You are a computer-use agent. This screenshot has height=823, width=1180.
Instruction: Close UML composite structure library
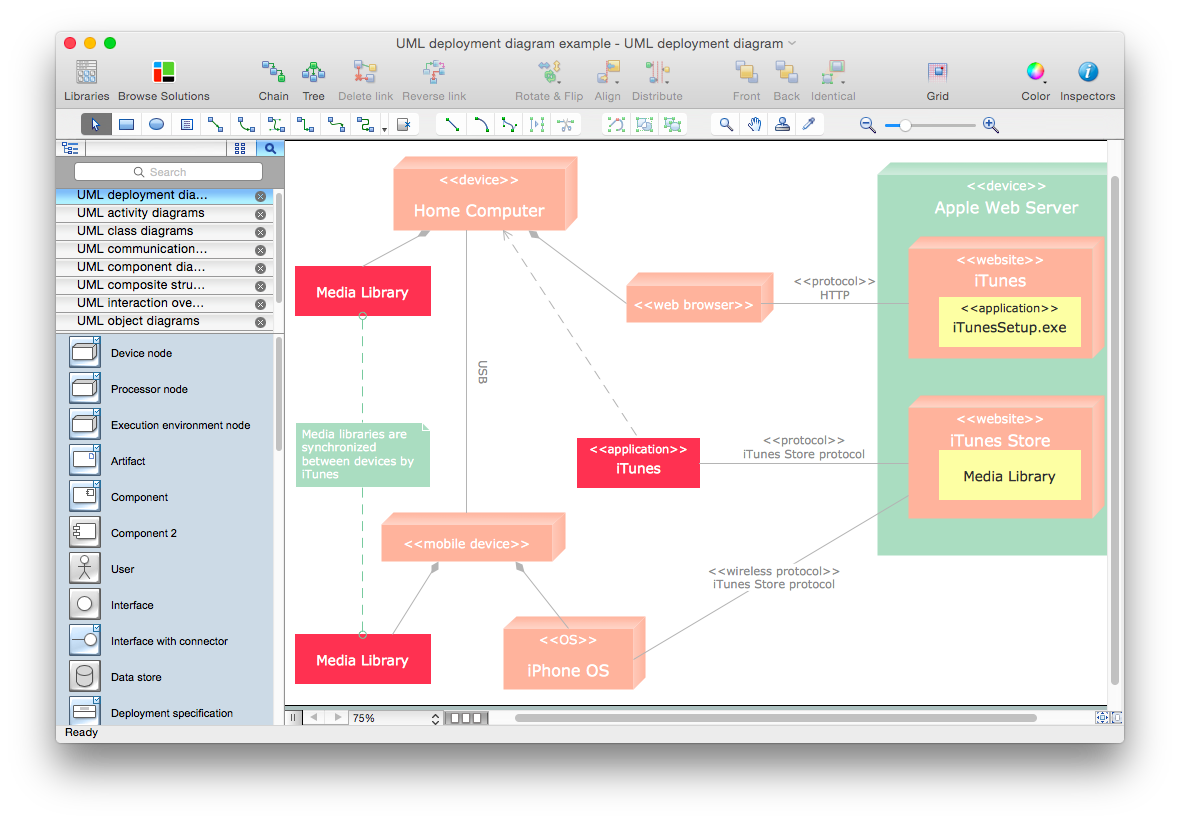(260, 286)
